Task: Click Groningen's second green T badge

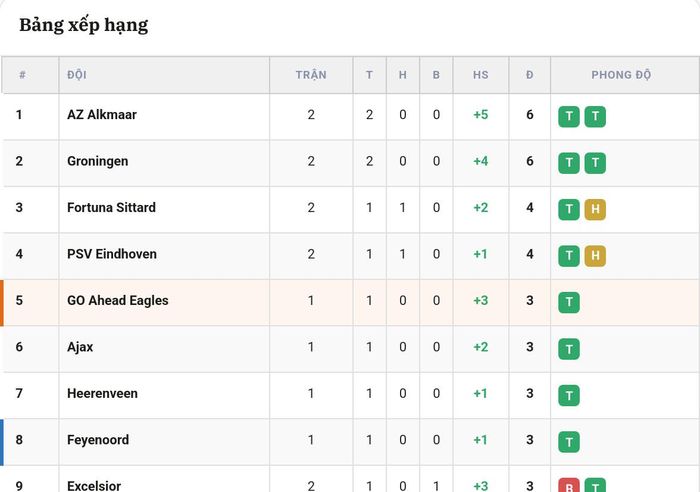Action: coord(595,163)
